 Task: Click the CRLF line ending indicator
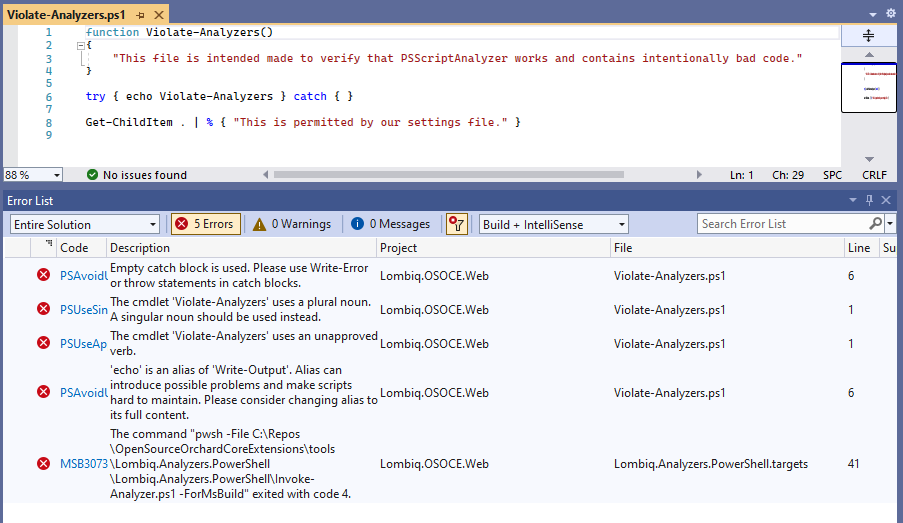coord(874,175)
